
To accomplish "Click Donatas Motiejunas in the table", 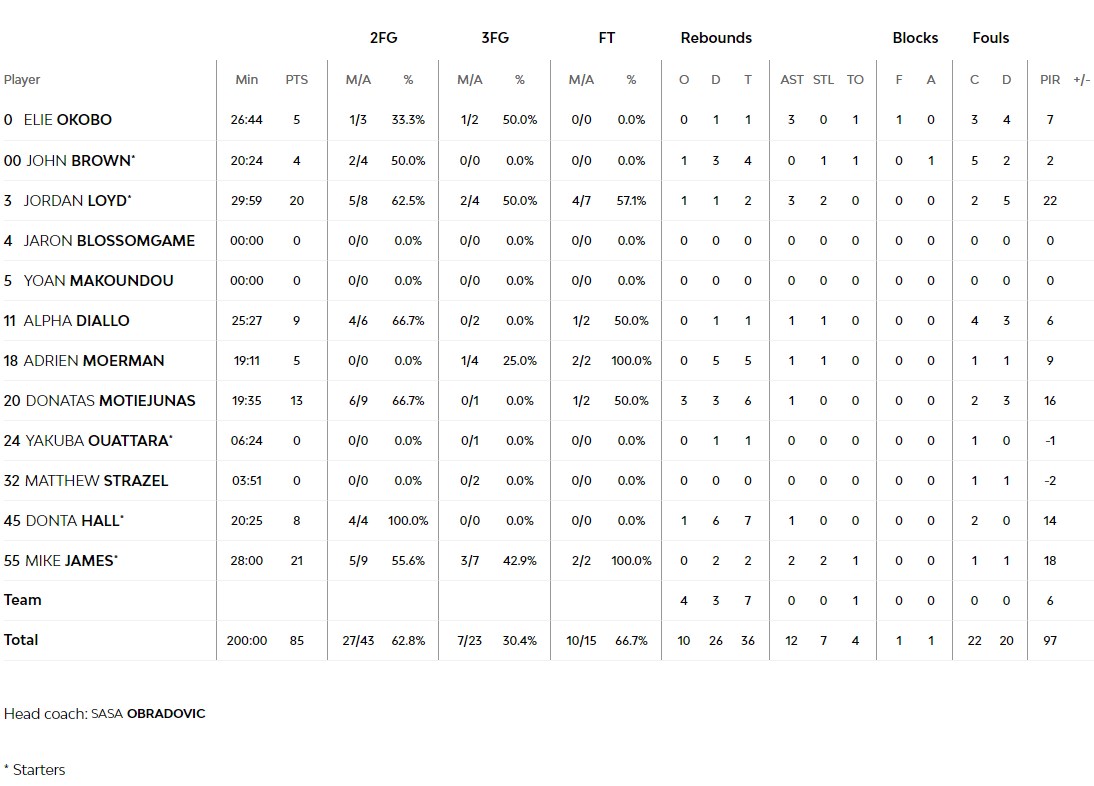I will tap(110, 400).
